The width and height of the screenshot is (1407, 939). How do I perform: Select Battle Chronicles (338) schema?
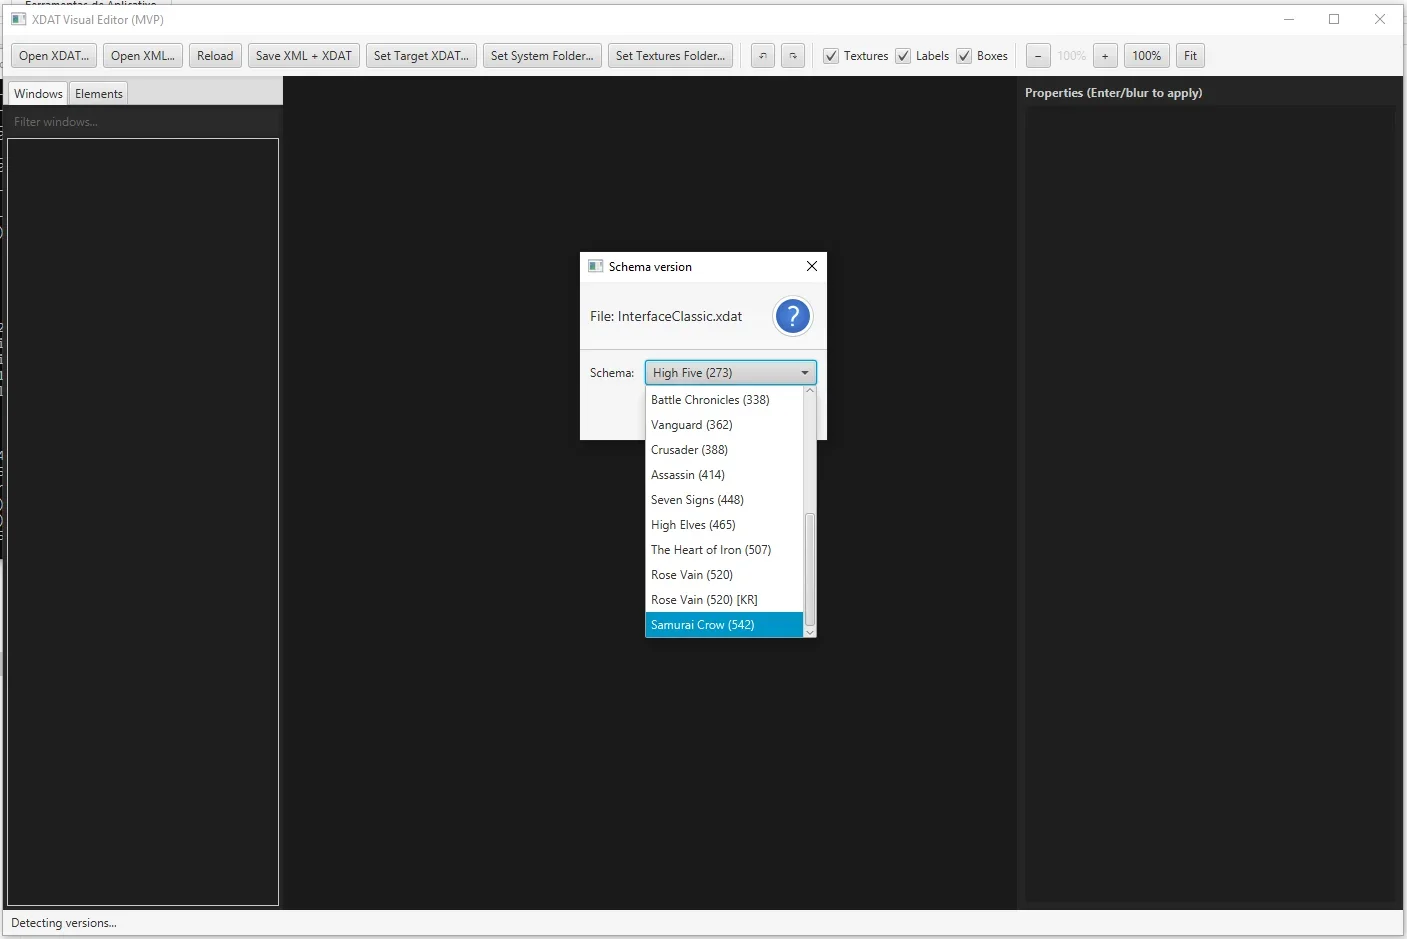point(724,400)
